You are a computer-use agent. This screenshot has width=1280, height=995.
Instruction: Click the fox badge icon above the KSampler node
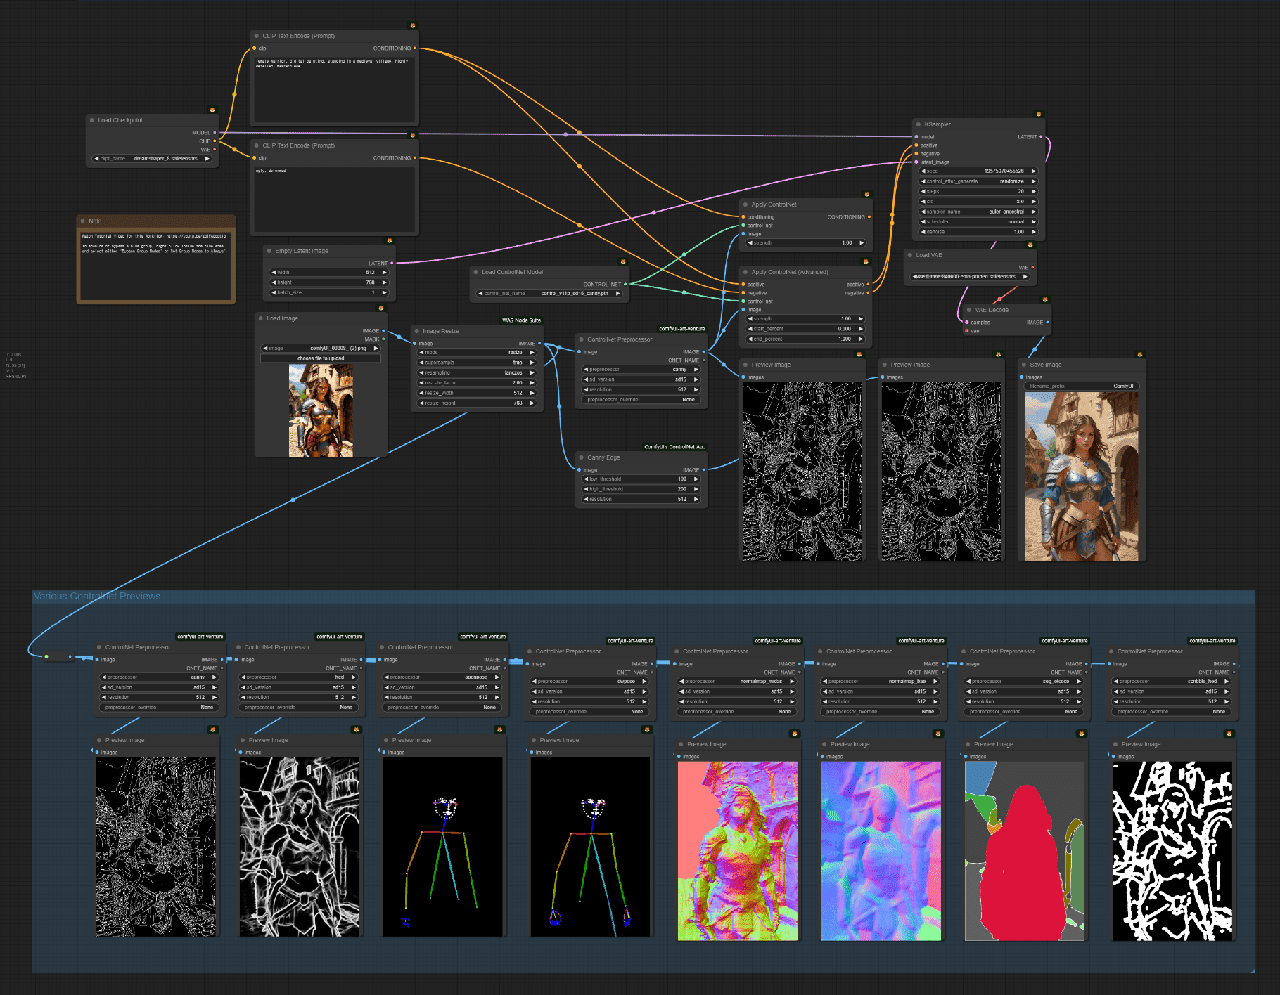point(1039,115)
